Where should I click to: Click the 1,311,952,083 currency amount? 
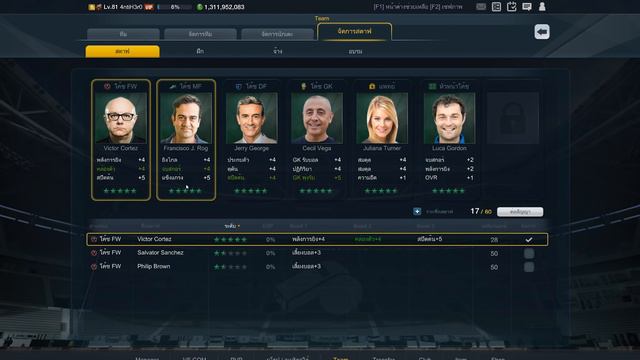point(224,7)
